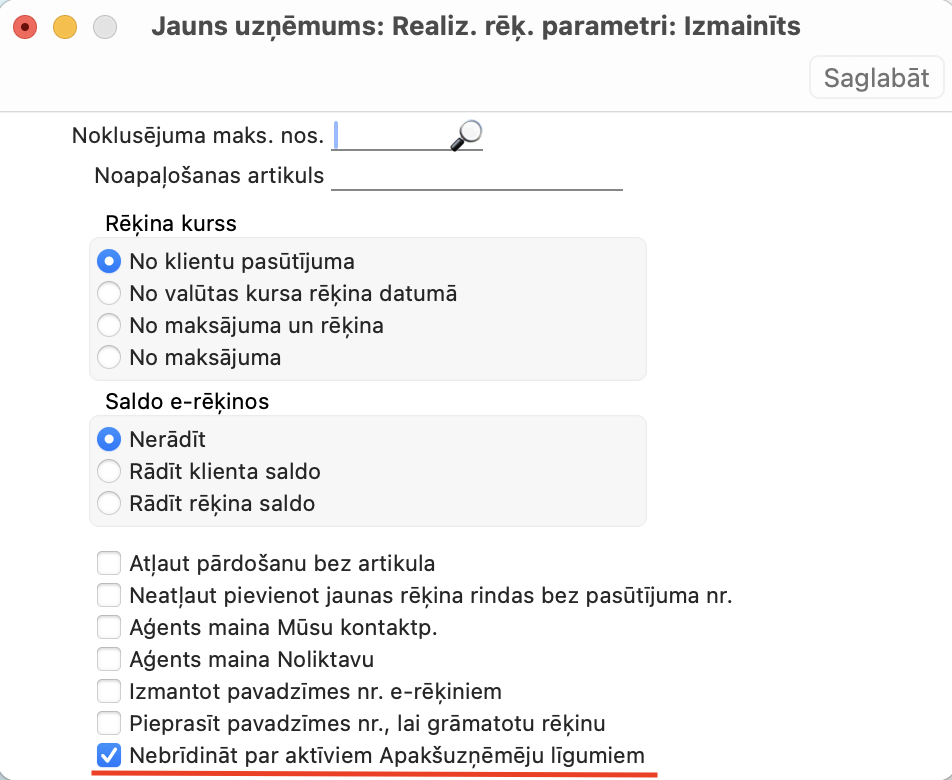Focus the Noklusējuma maks. nos. field
This screenshot has width=952, height=780.
(390, 136)
